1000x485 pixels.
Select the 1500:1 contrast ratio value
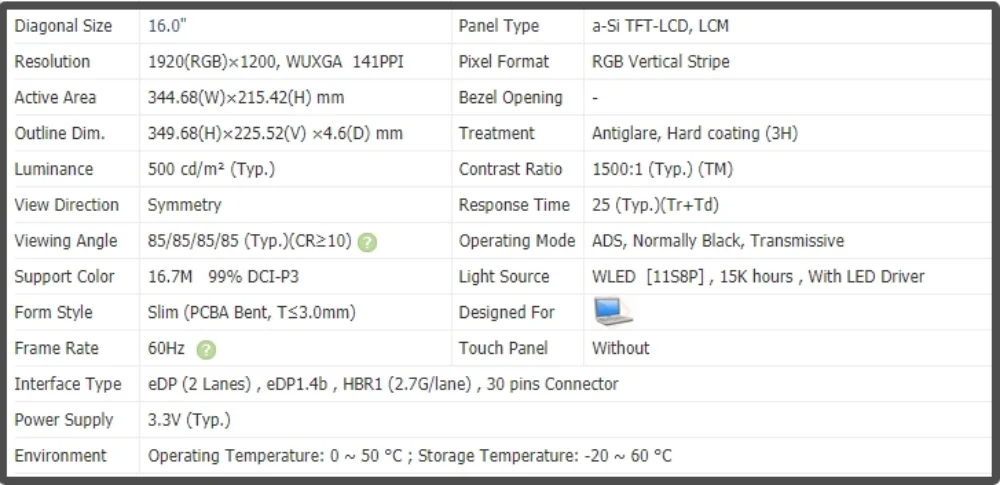pyautogui.click(x=663, y=169)
